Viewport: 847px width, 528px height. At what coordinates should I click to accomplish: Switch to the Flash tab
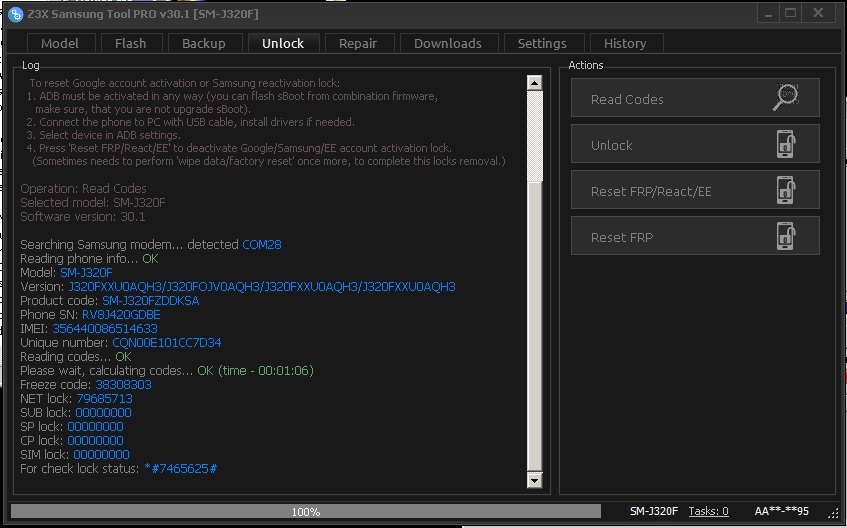tap(130, 43)
